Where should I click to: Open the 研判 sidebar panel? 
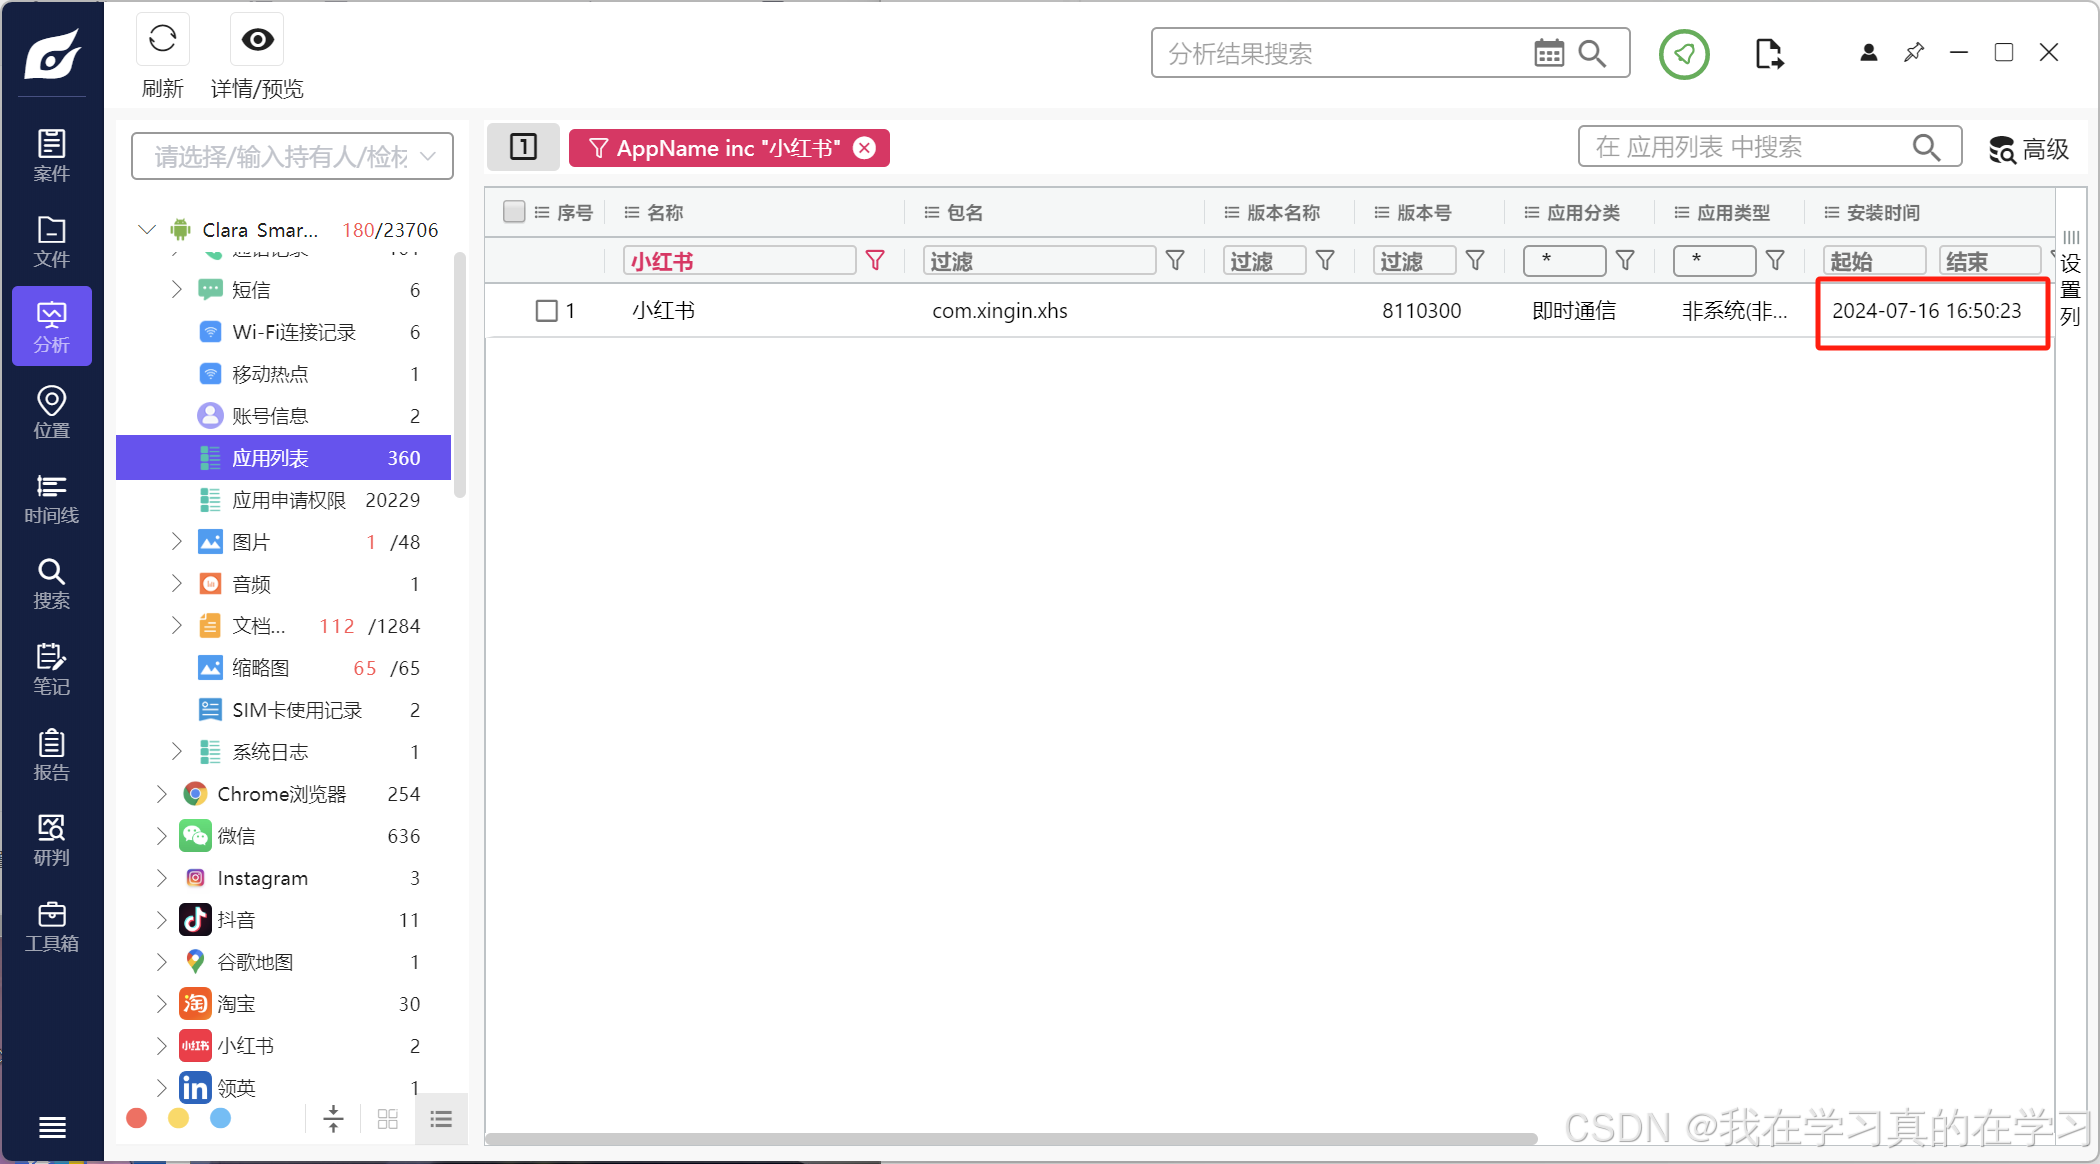pos(51,840)
